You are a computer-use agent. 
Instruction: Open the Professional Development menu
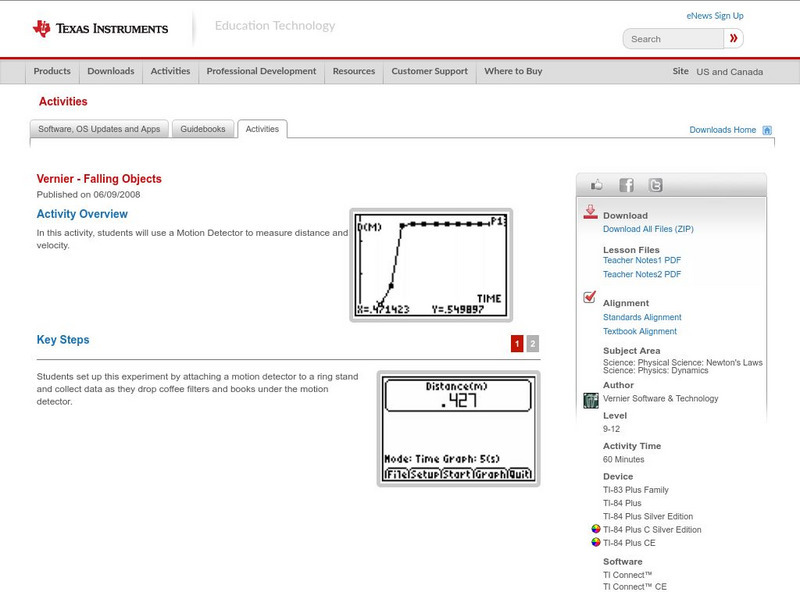[261, 71]
